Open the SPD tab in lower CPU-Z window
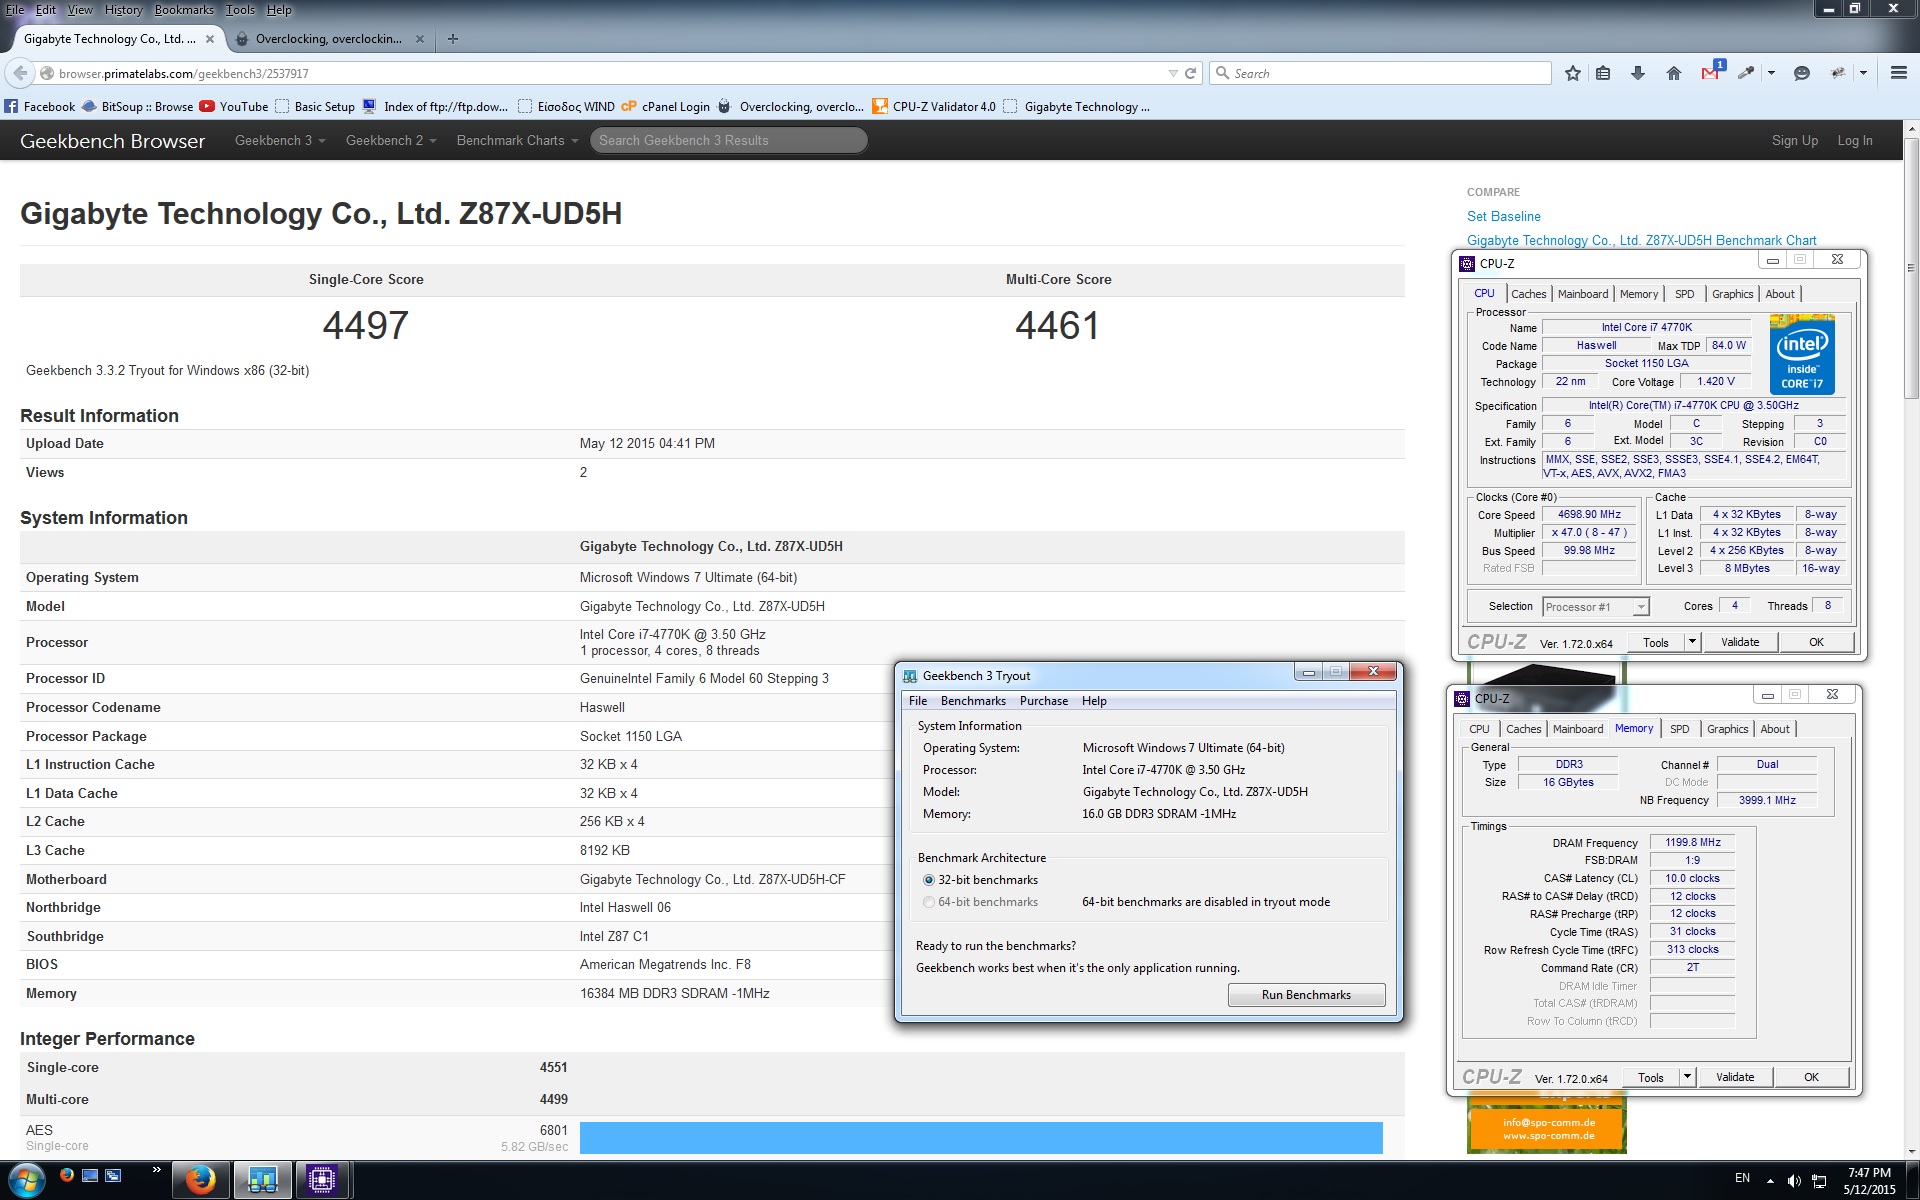The image size is (1920, 1200). coord(1680,729)
